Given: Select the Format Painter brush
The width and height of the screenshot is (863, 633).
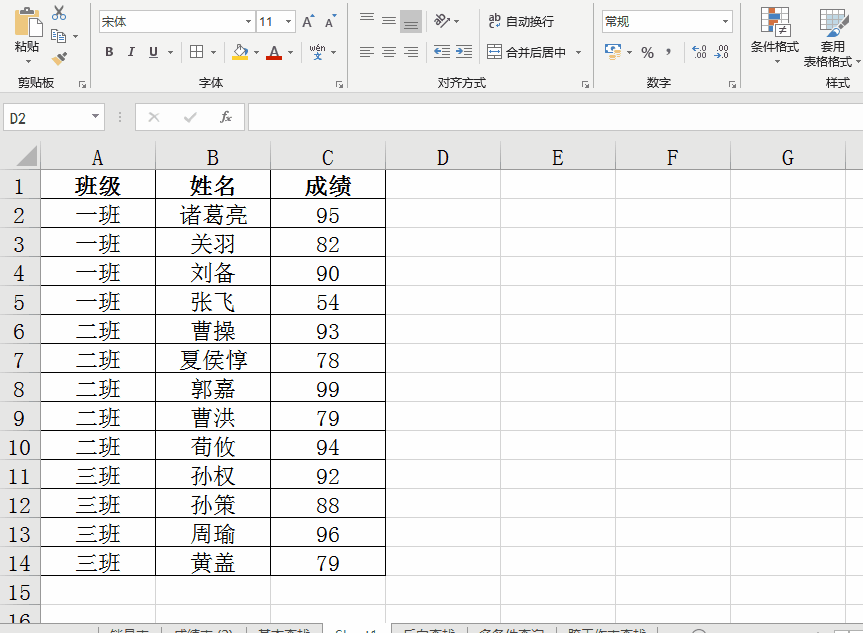Looking at the screenshot, I should [x=59, y=59].
